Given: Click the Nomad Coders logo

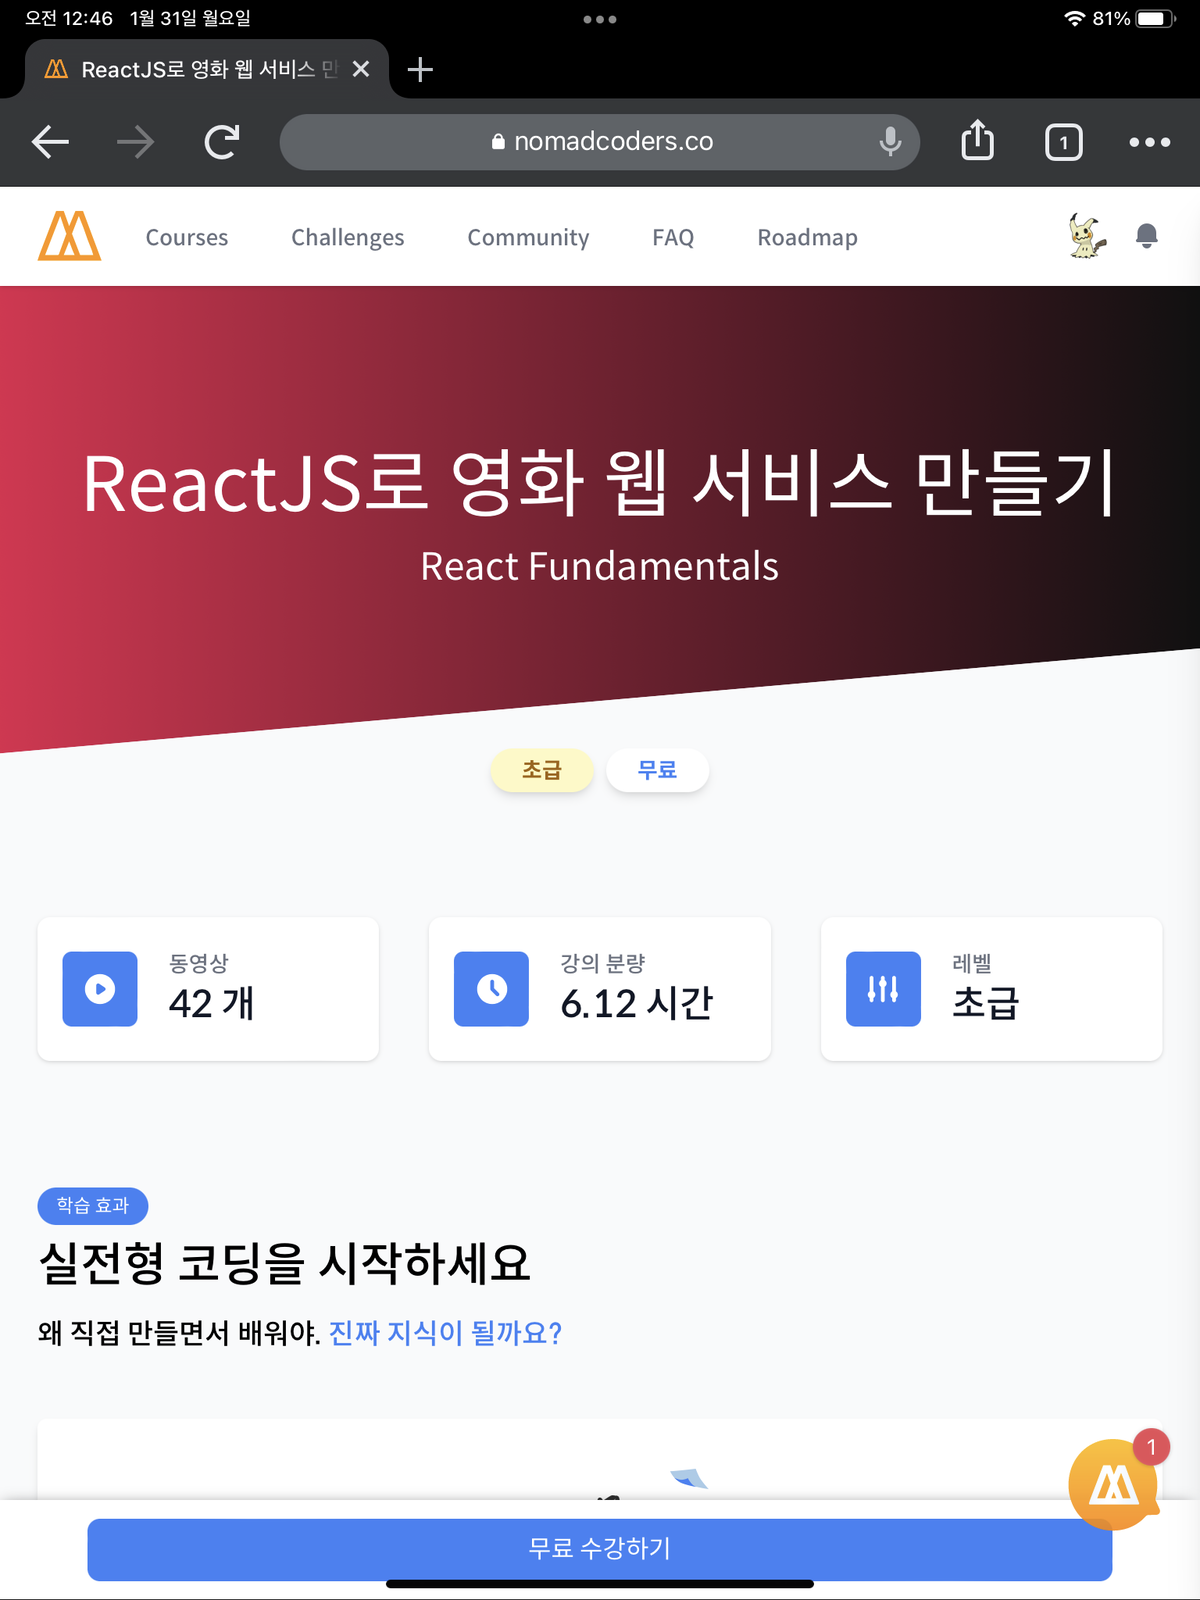Looking at the screenshot, I should pos(69,236).
